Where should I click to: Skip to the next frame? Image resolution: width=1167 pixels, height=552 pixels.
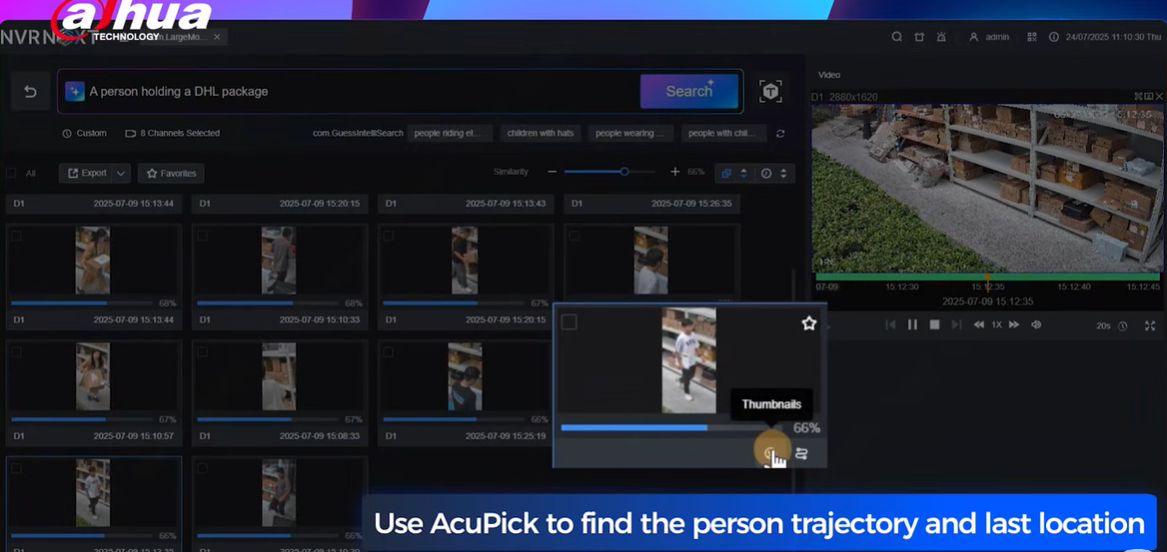(x=957, y=325)
